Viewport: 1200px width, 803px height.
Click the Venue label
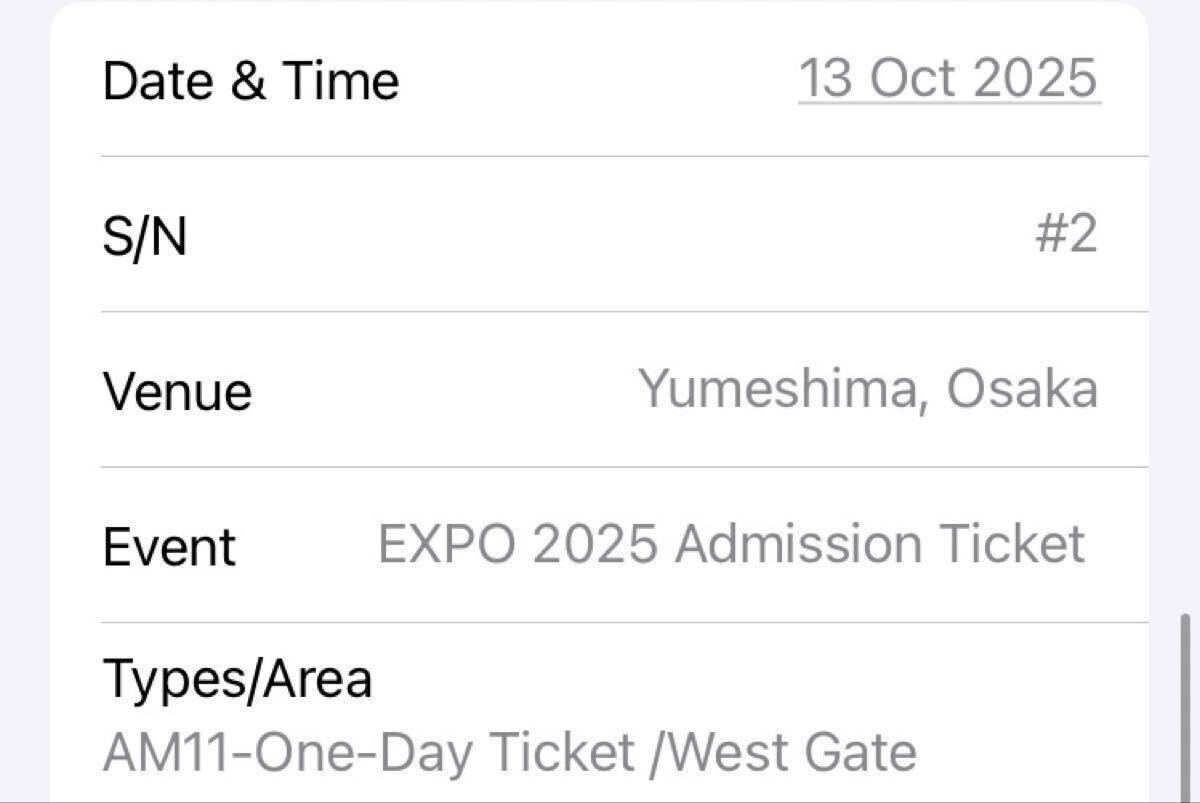176,391
